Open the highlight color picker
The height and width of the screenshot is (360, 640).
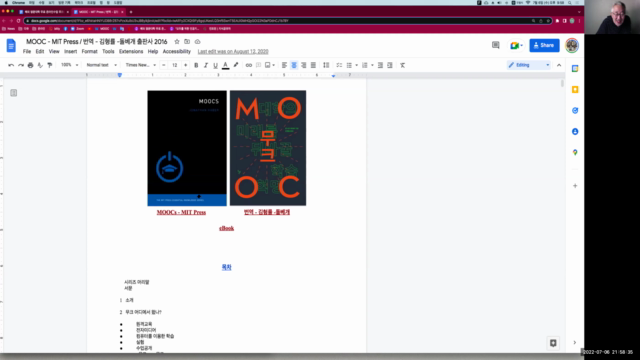[236, 65]
